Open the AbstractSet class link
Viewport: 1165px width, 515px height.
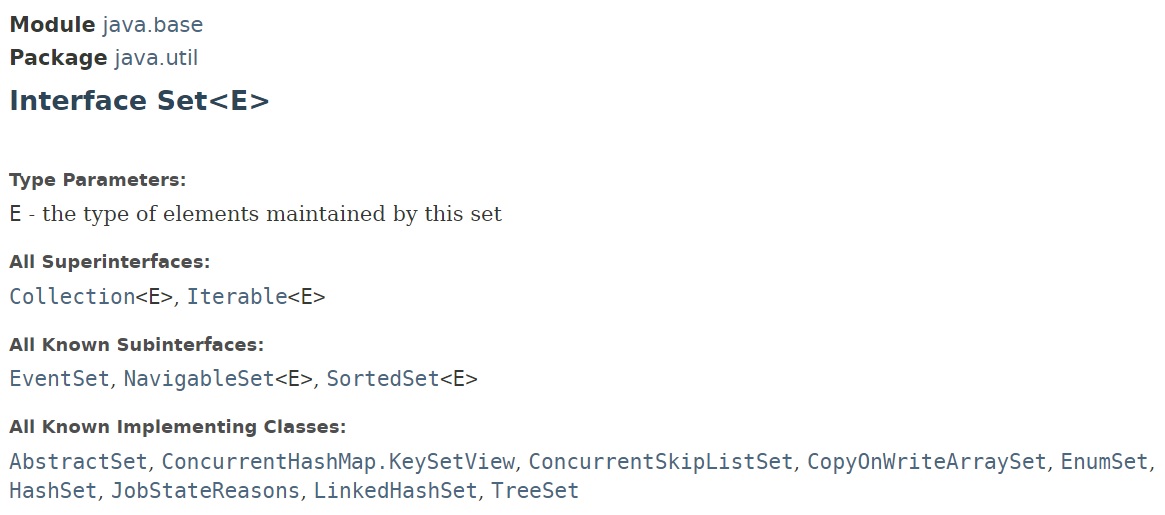click(79, 462)
